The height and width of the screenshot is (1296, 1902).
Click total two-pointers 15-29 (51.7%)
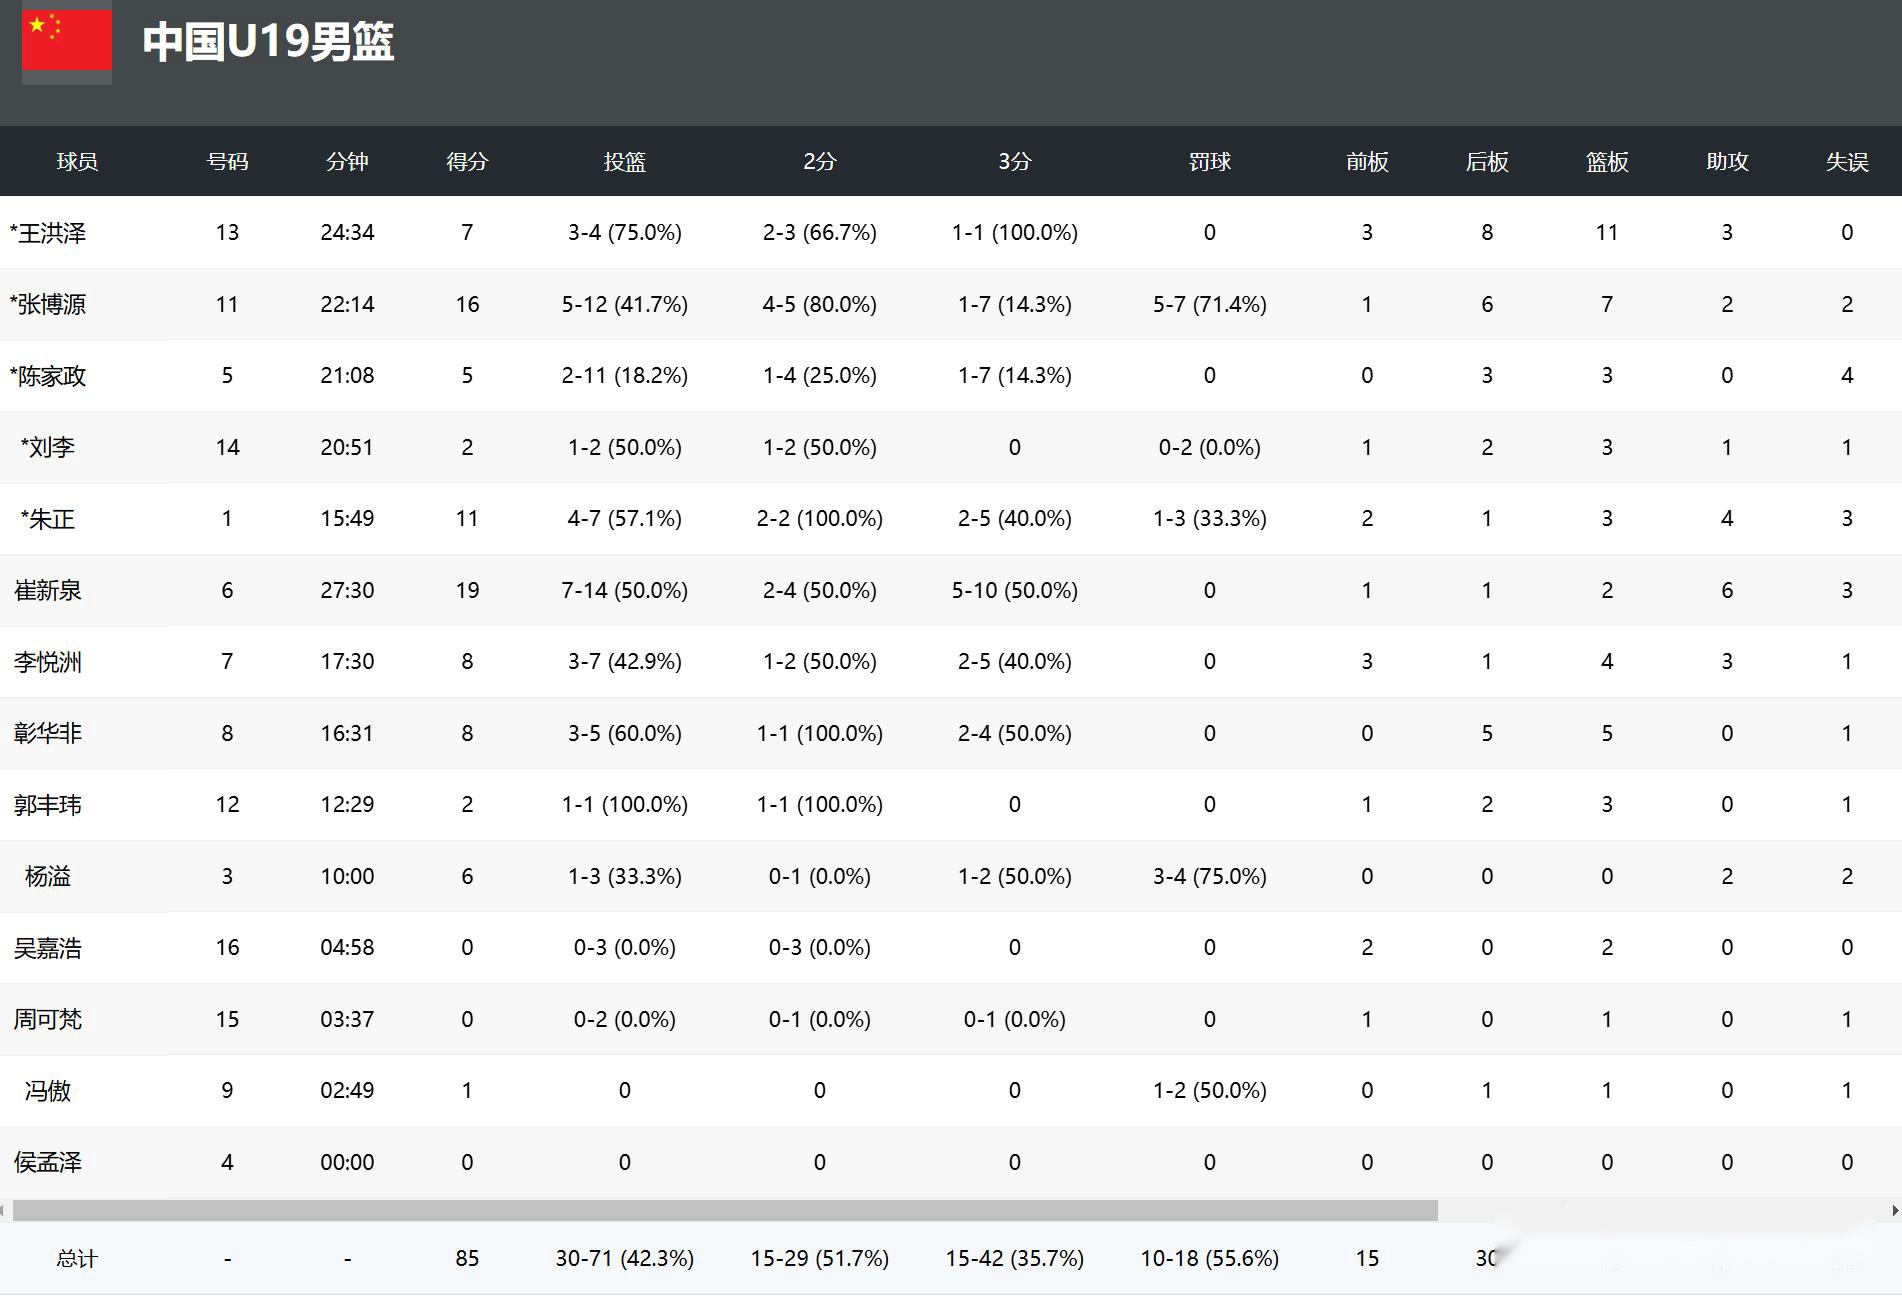820,1258
